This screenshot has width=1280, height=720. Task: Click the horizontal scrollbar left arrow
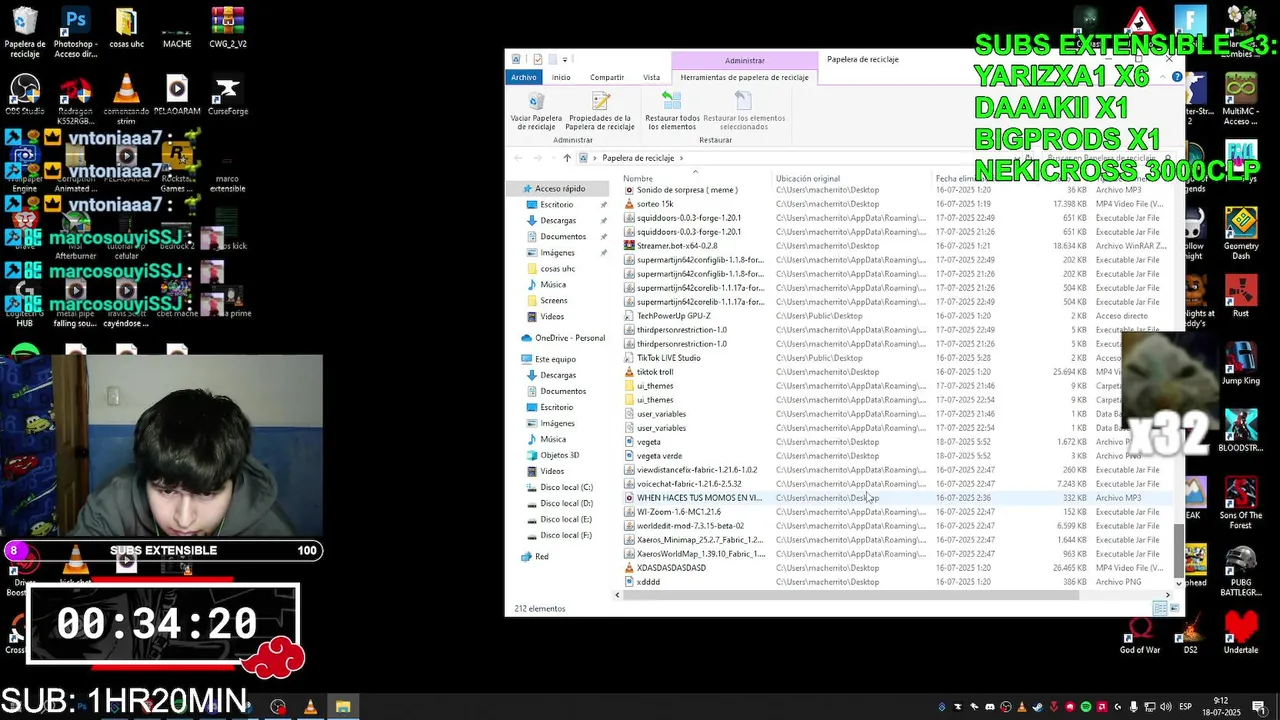tap(616, 595)
